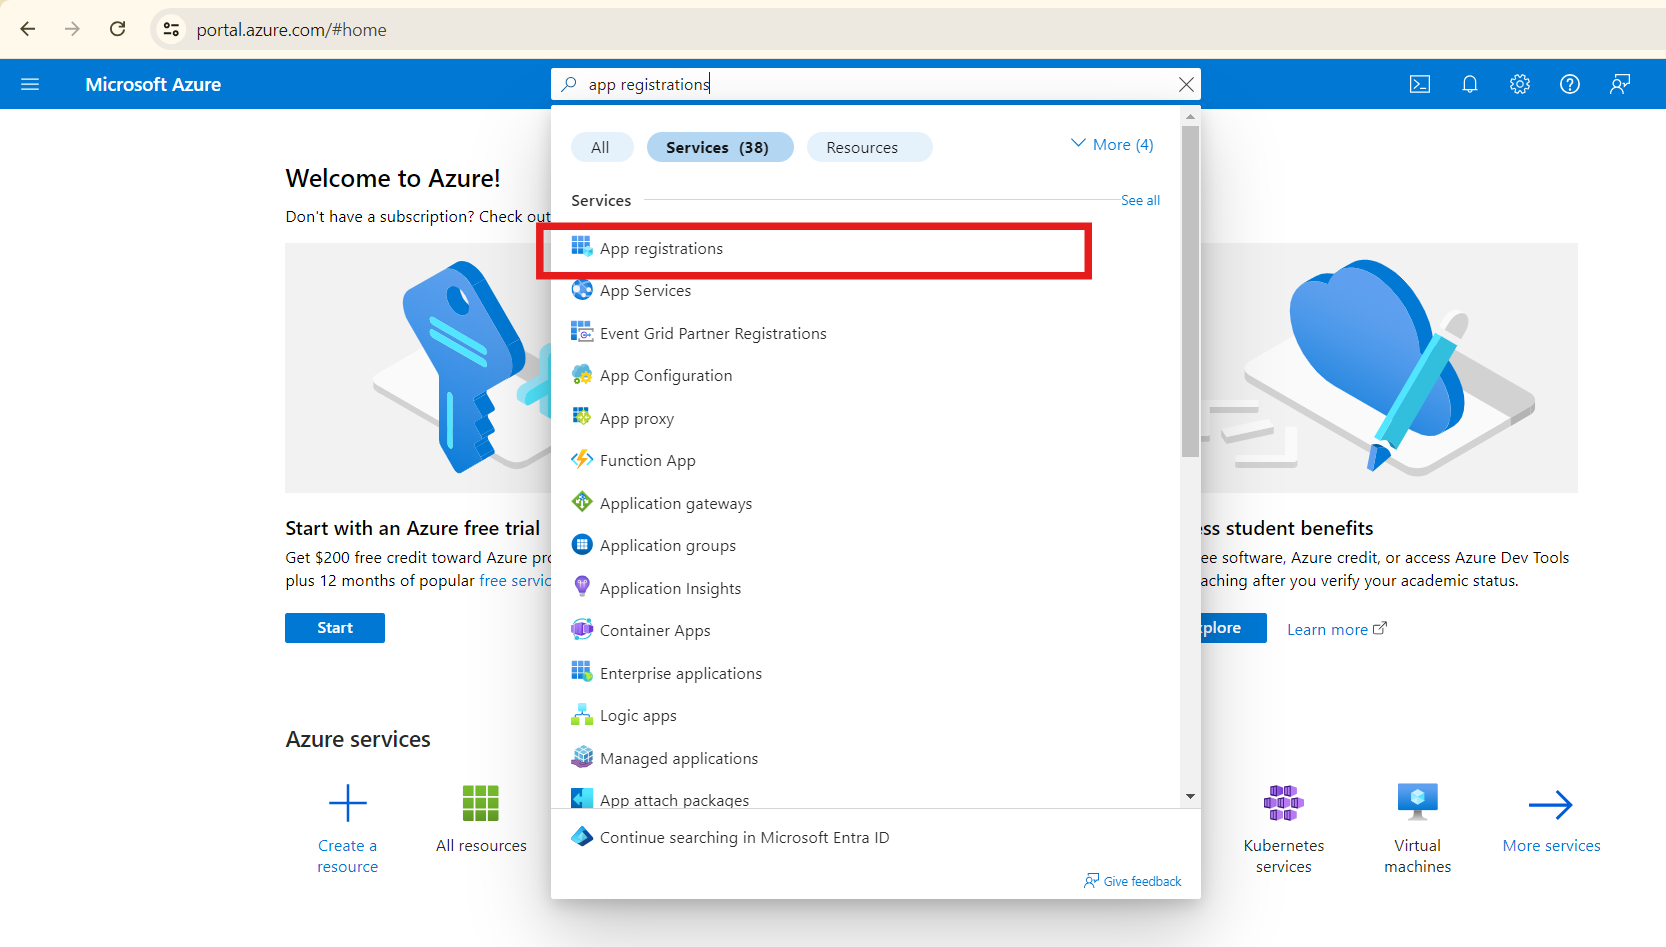1666x947 pixels.
Task: Open the Cloud Shell icon
Action: coord(1419,84)
